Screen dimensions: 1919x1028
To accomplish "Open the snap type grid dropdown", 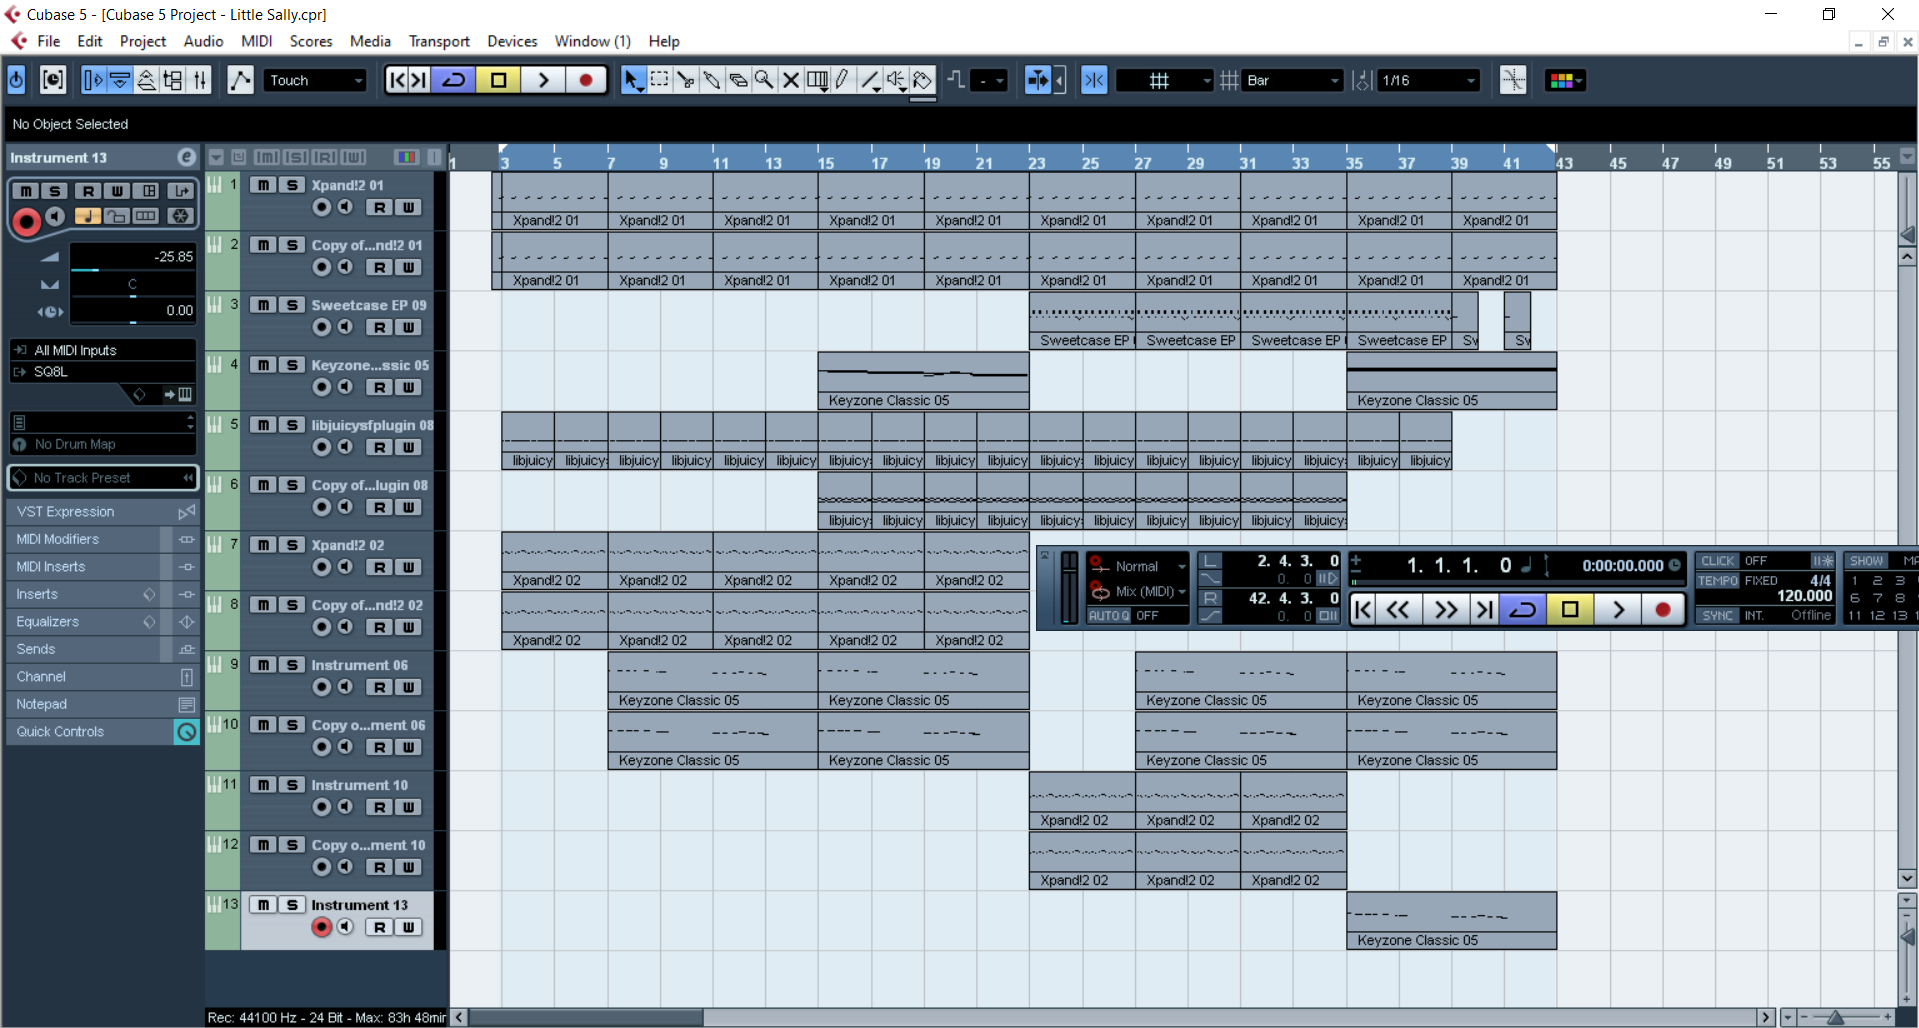I will [x=1165, y=80].
